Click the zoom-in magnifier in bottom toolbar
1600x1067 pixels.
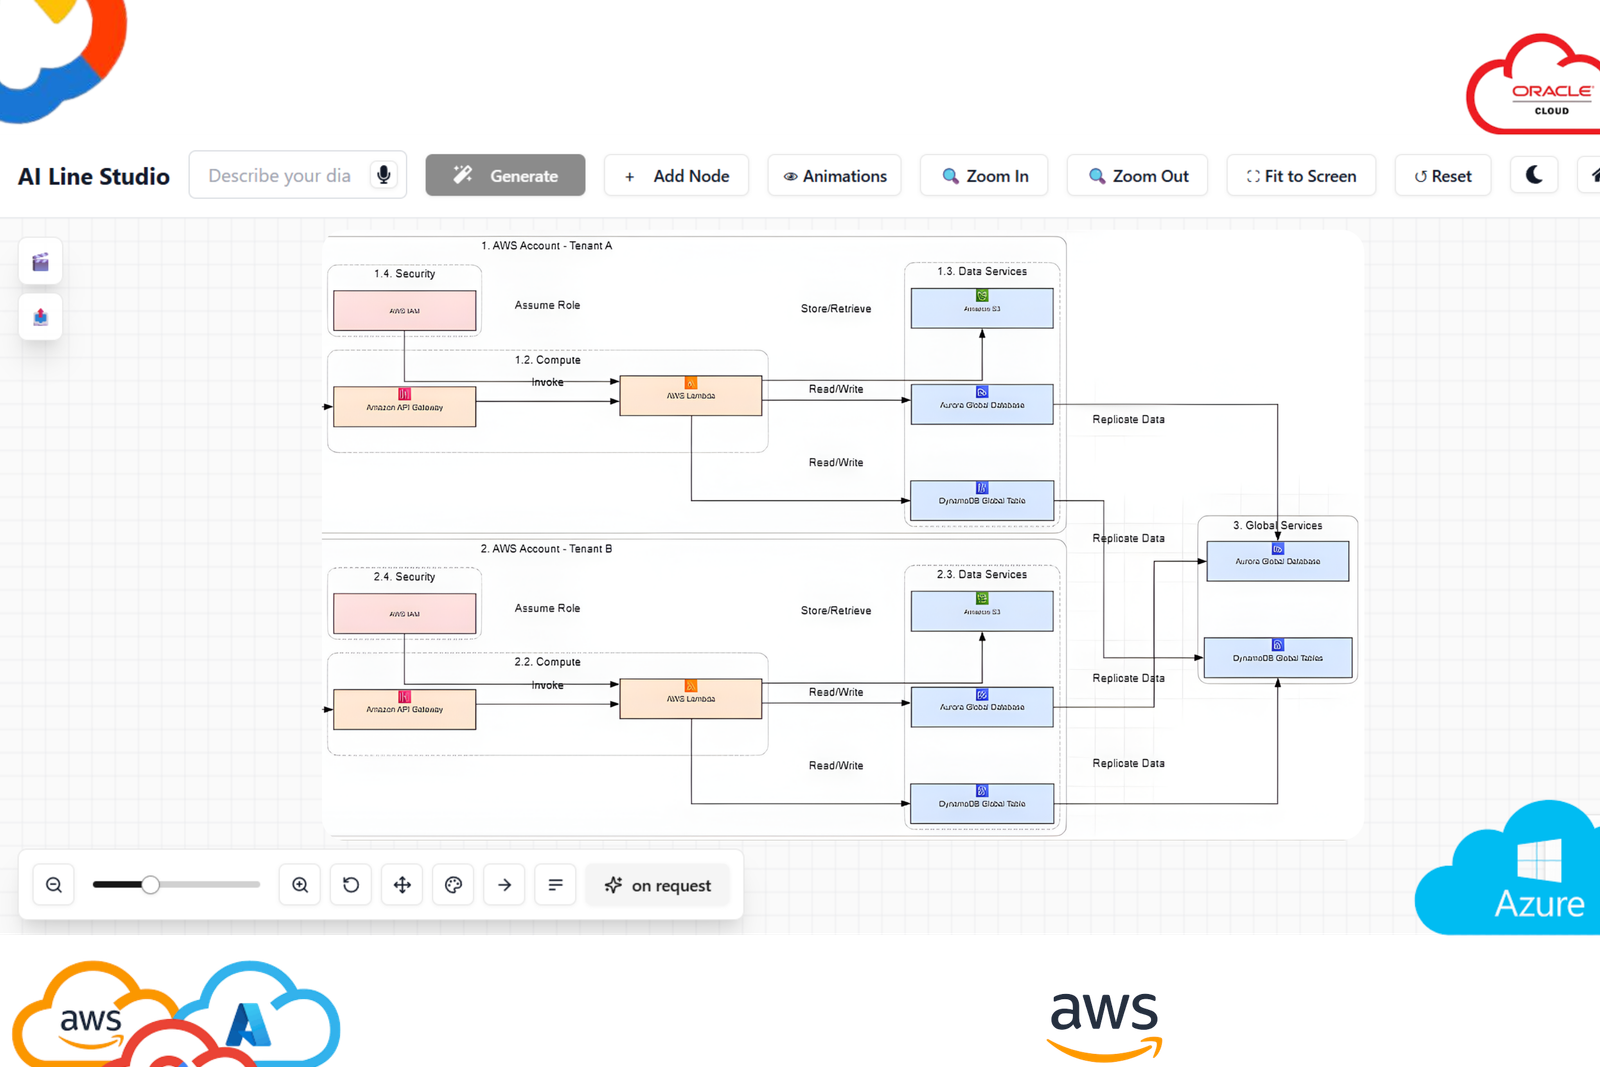[299, 884]
